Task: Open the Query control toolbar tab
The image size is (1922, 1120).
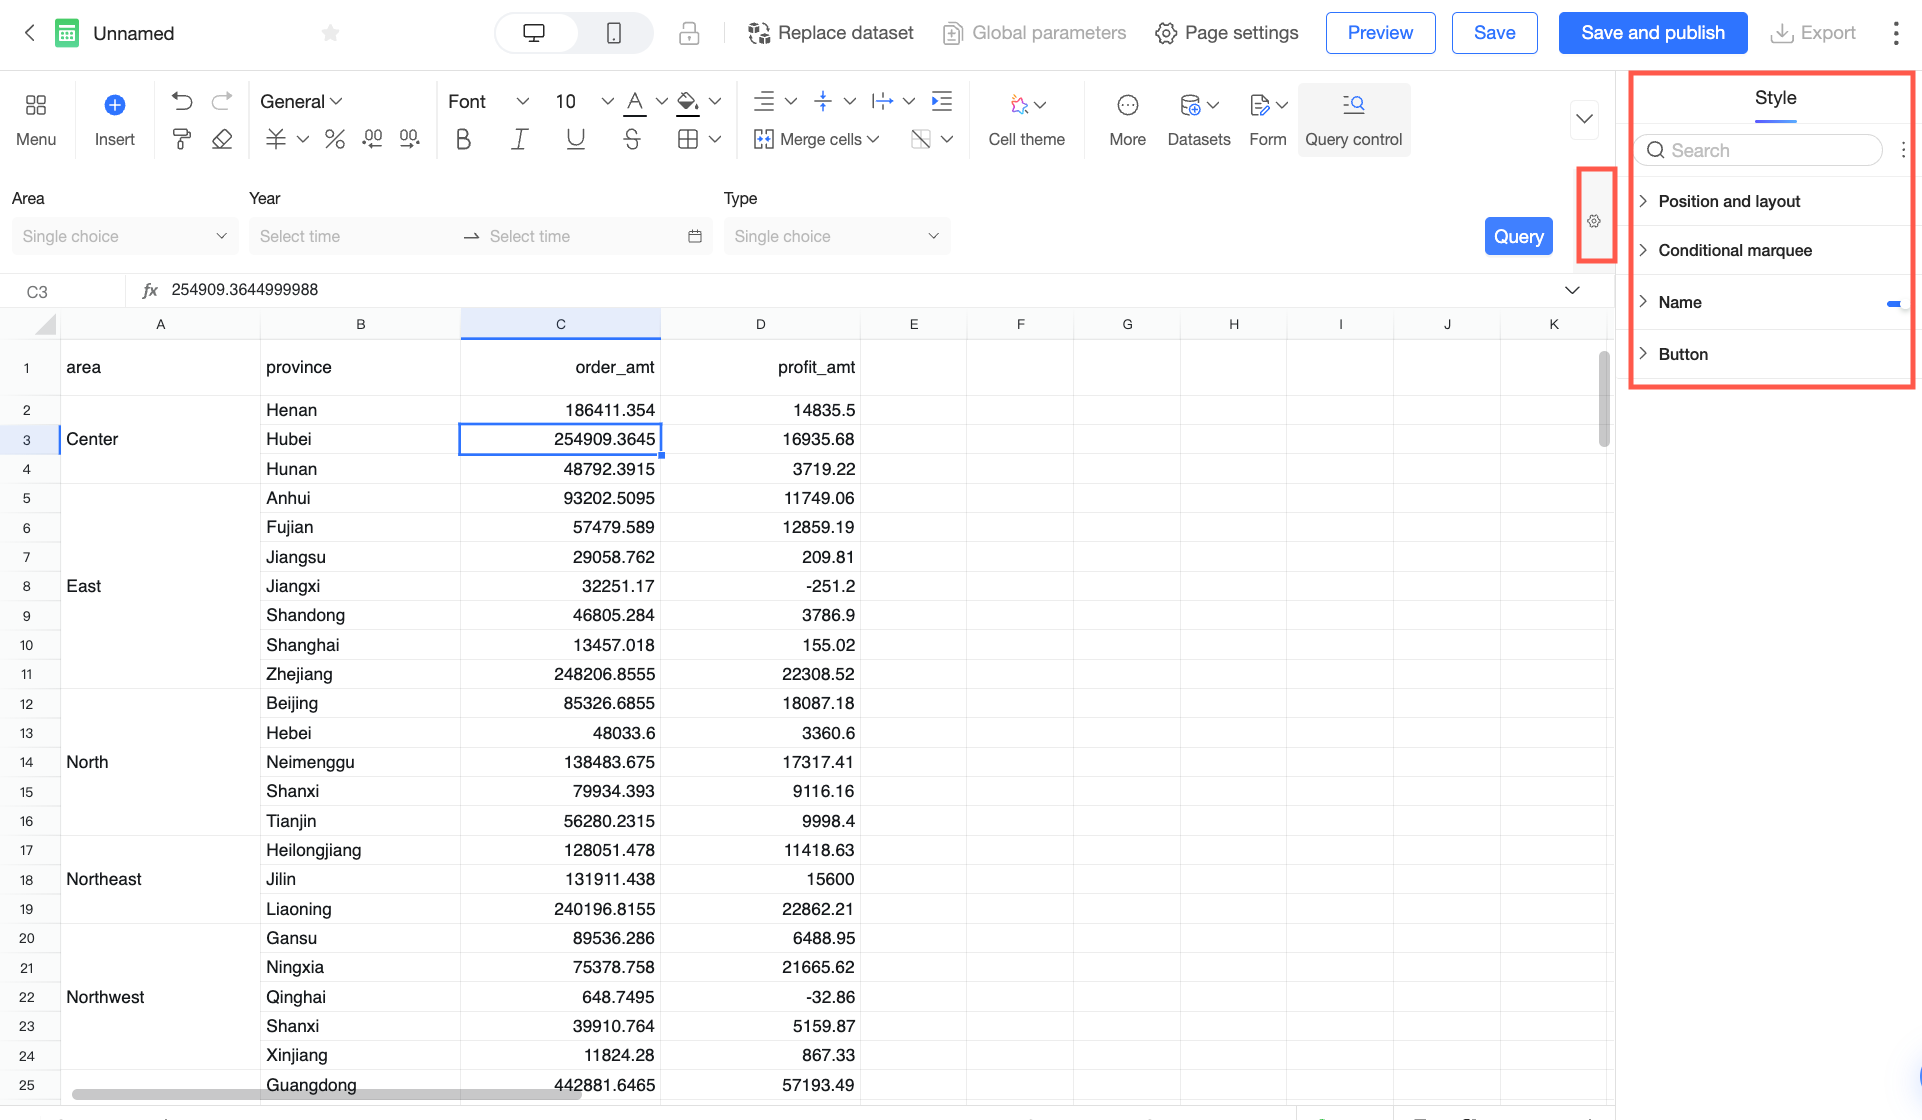Action: click(1353, 118)
